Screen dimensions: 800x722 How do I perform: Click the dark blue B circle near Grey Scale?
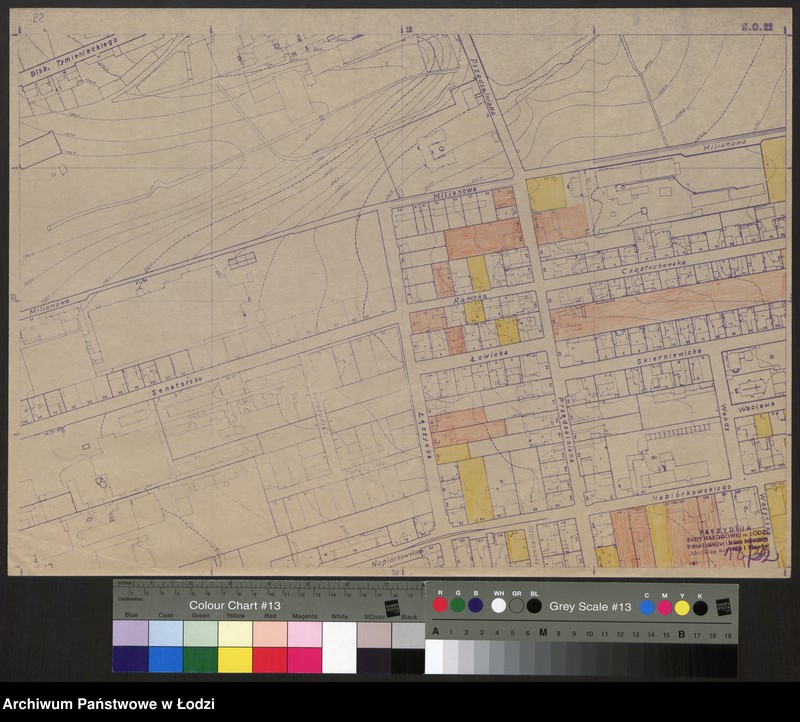coord(476,605)
